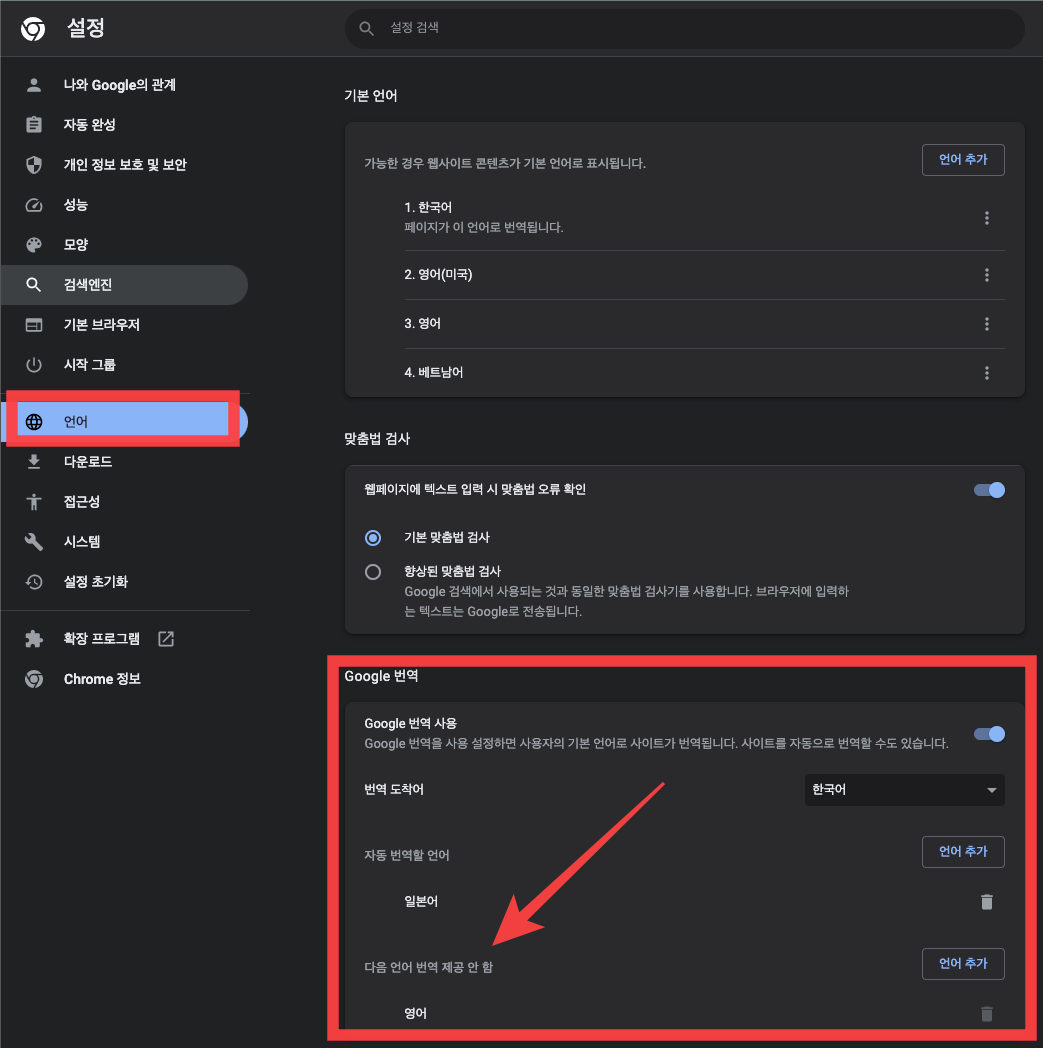Click the magnifier icon in the settings search bar

(x=366, y=28)
